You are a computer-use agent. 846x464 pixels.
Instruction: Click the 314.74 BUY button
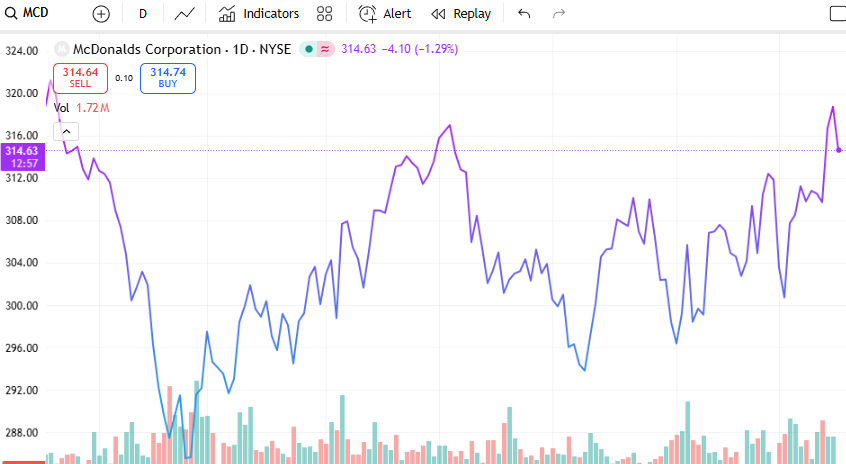168,78
